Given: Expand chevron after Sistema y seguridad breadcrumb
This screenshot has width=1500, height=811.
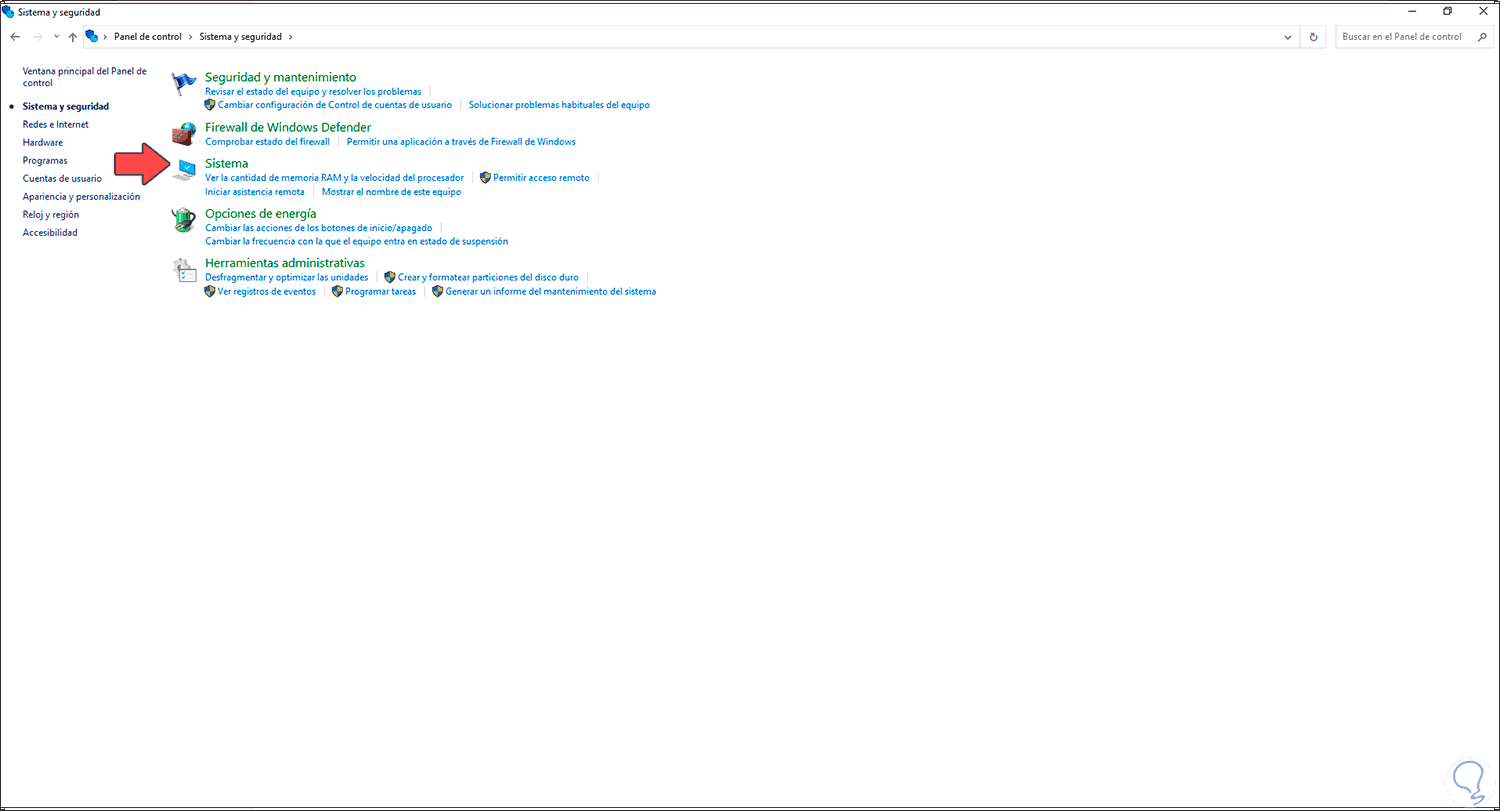Looking at the screenshot, I should [291, 37].
